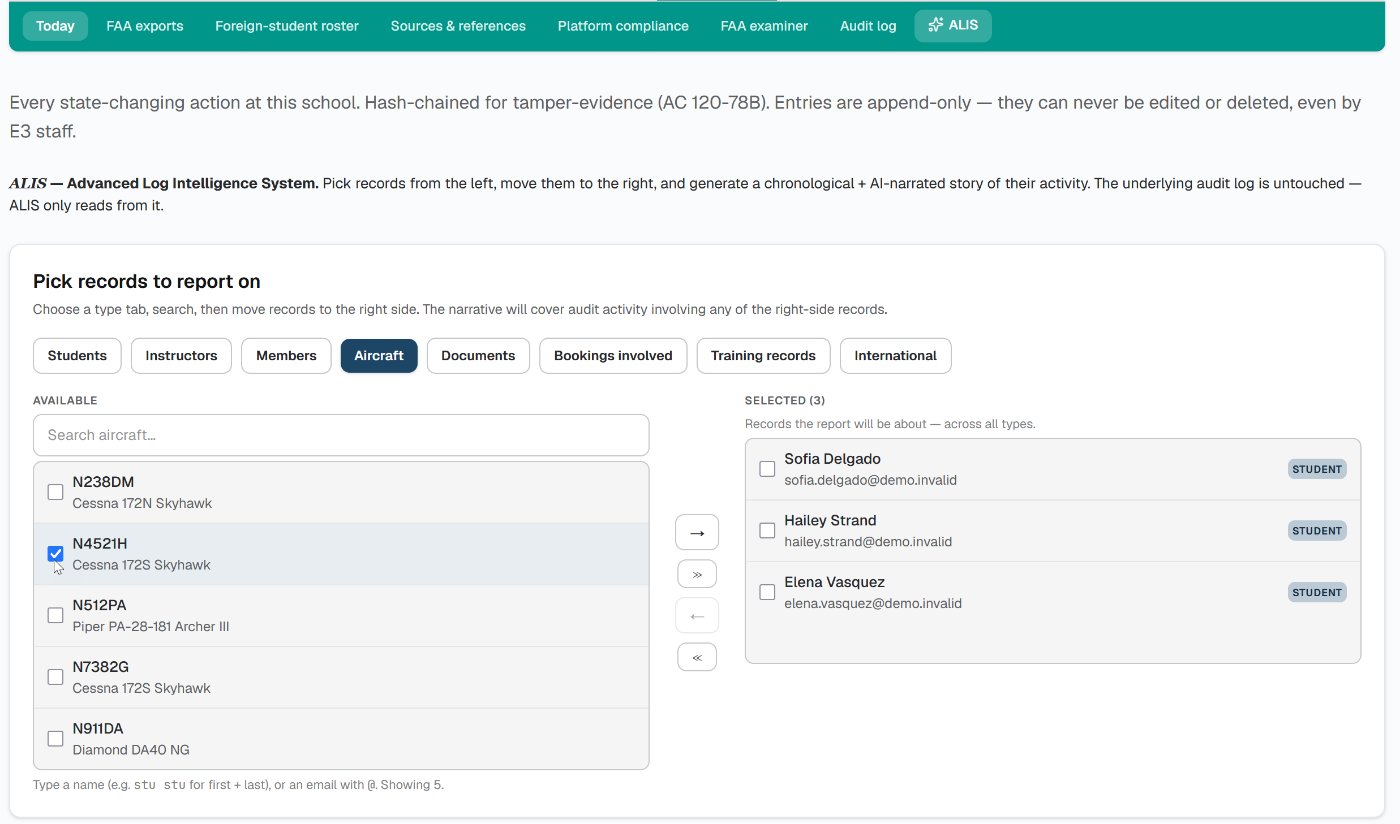Remove all records with double left chevron

click(697, 657)
